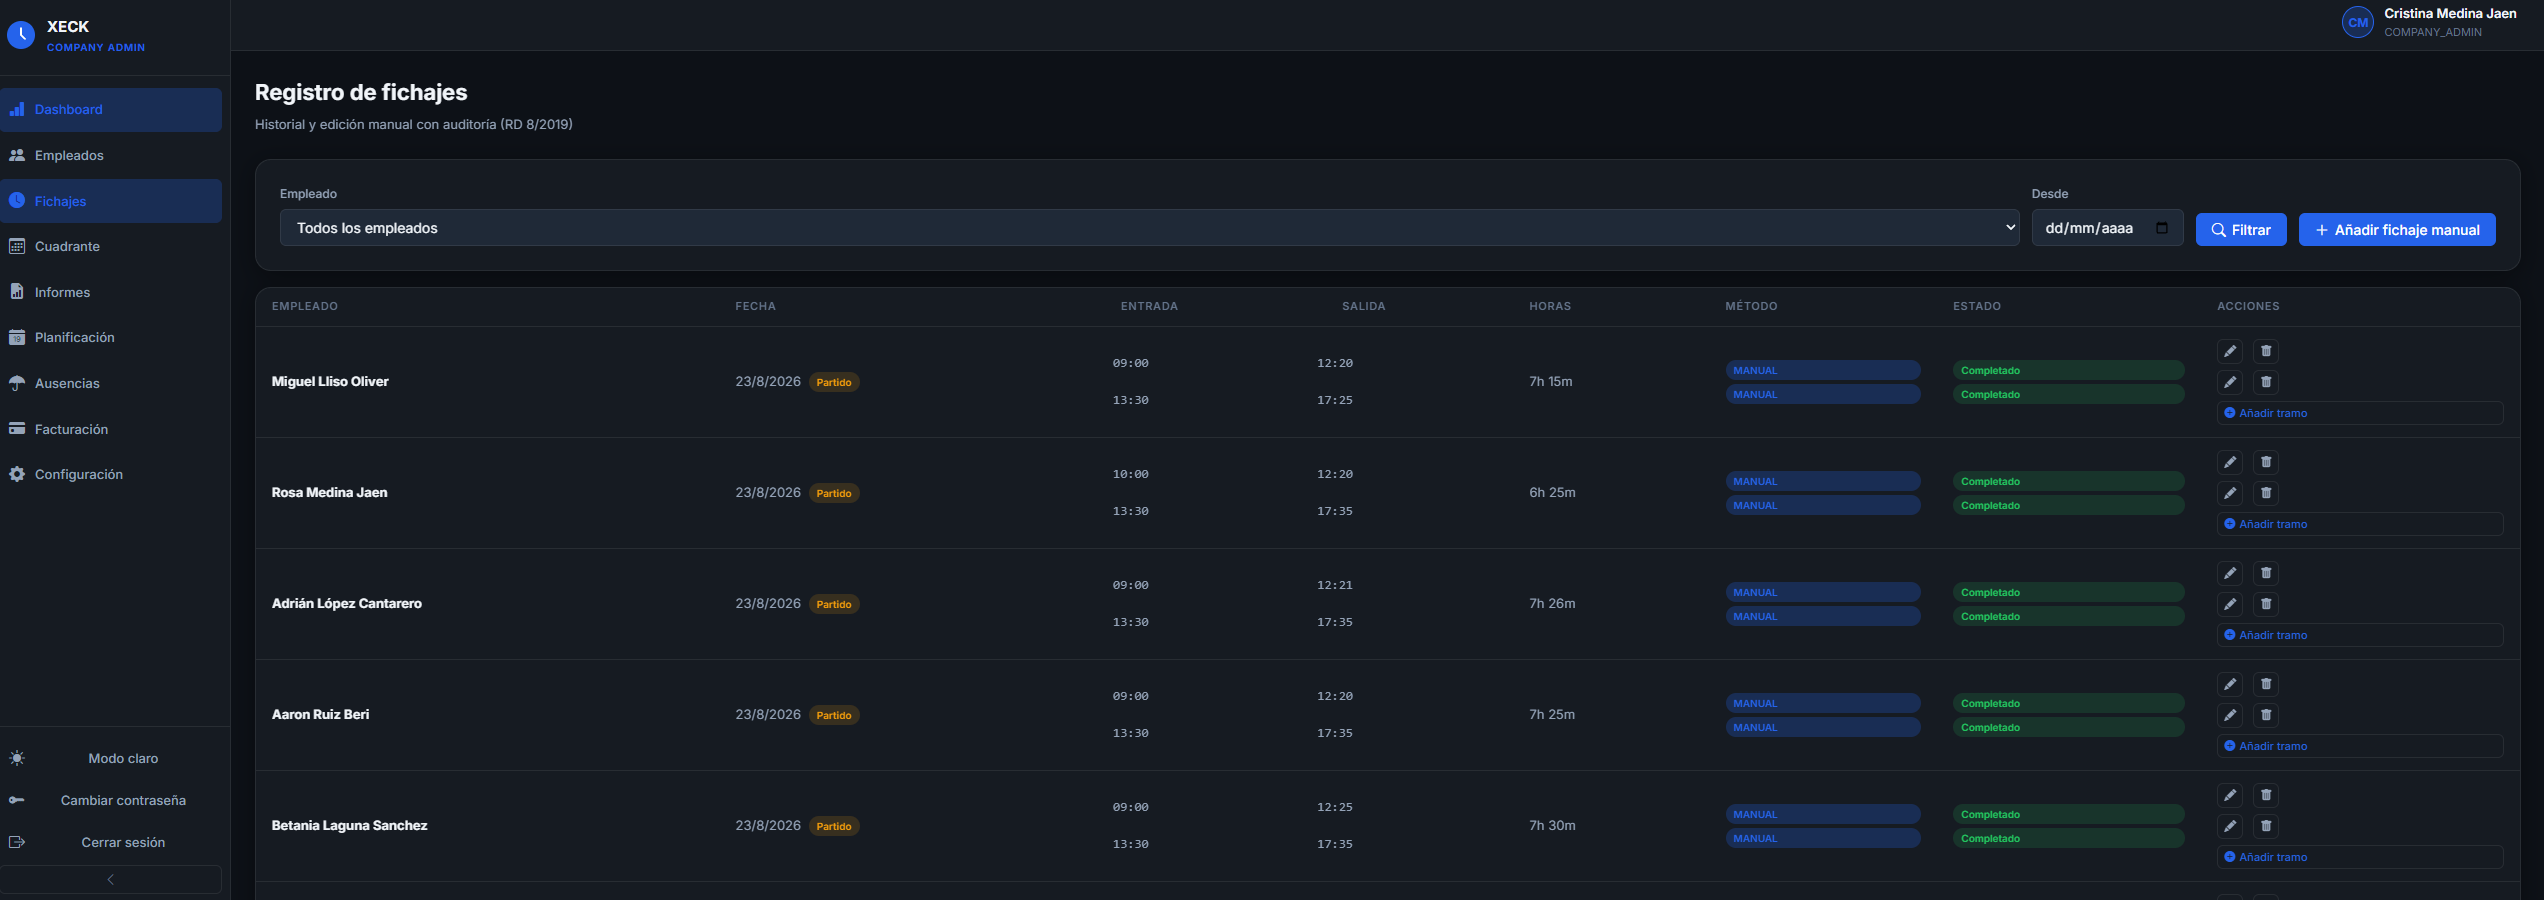Click the CM user avatar
Screen dimensions: 2544x900
click(x=2358, y=22)
